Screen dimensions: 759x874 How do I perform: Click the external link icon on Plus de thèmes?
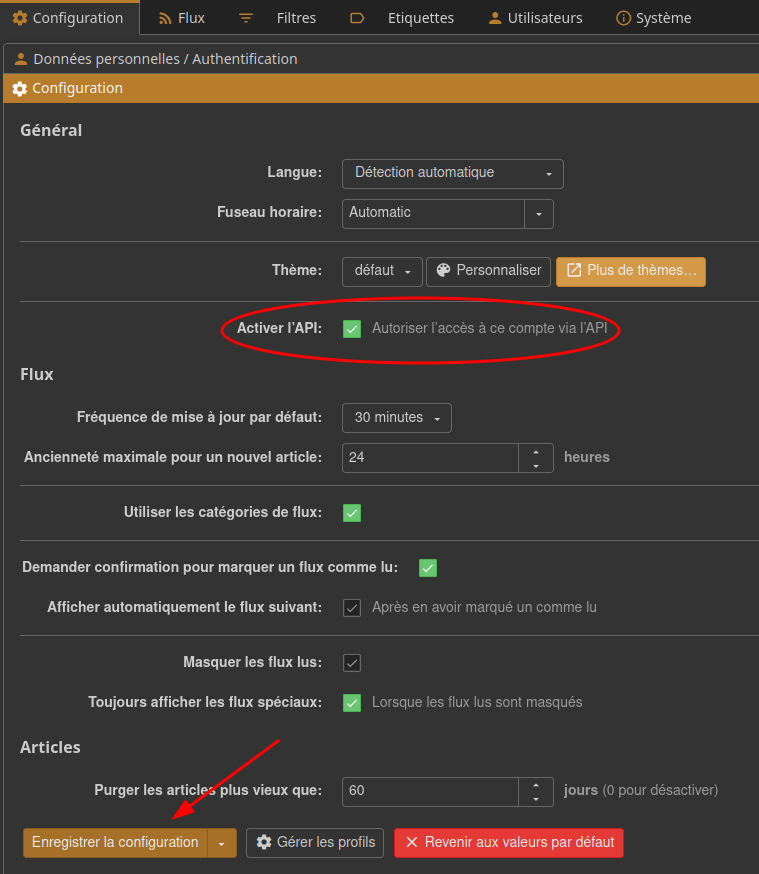[574, 271]
